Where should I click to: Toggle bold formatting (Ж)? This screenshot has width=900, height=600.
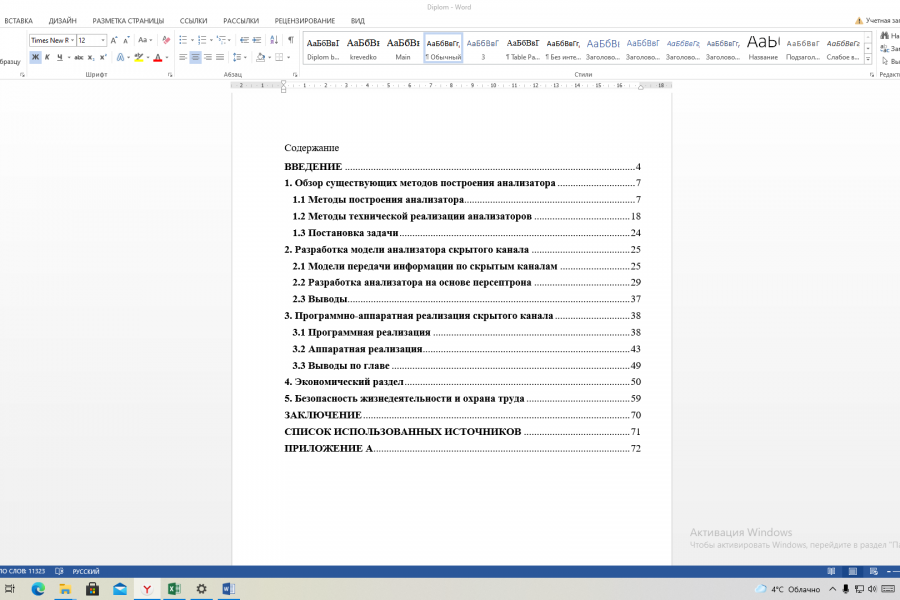tap(36, 57)
